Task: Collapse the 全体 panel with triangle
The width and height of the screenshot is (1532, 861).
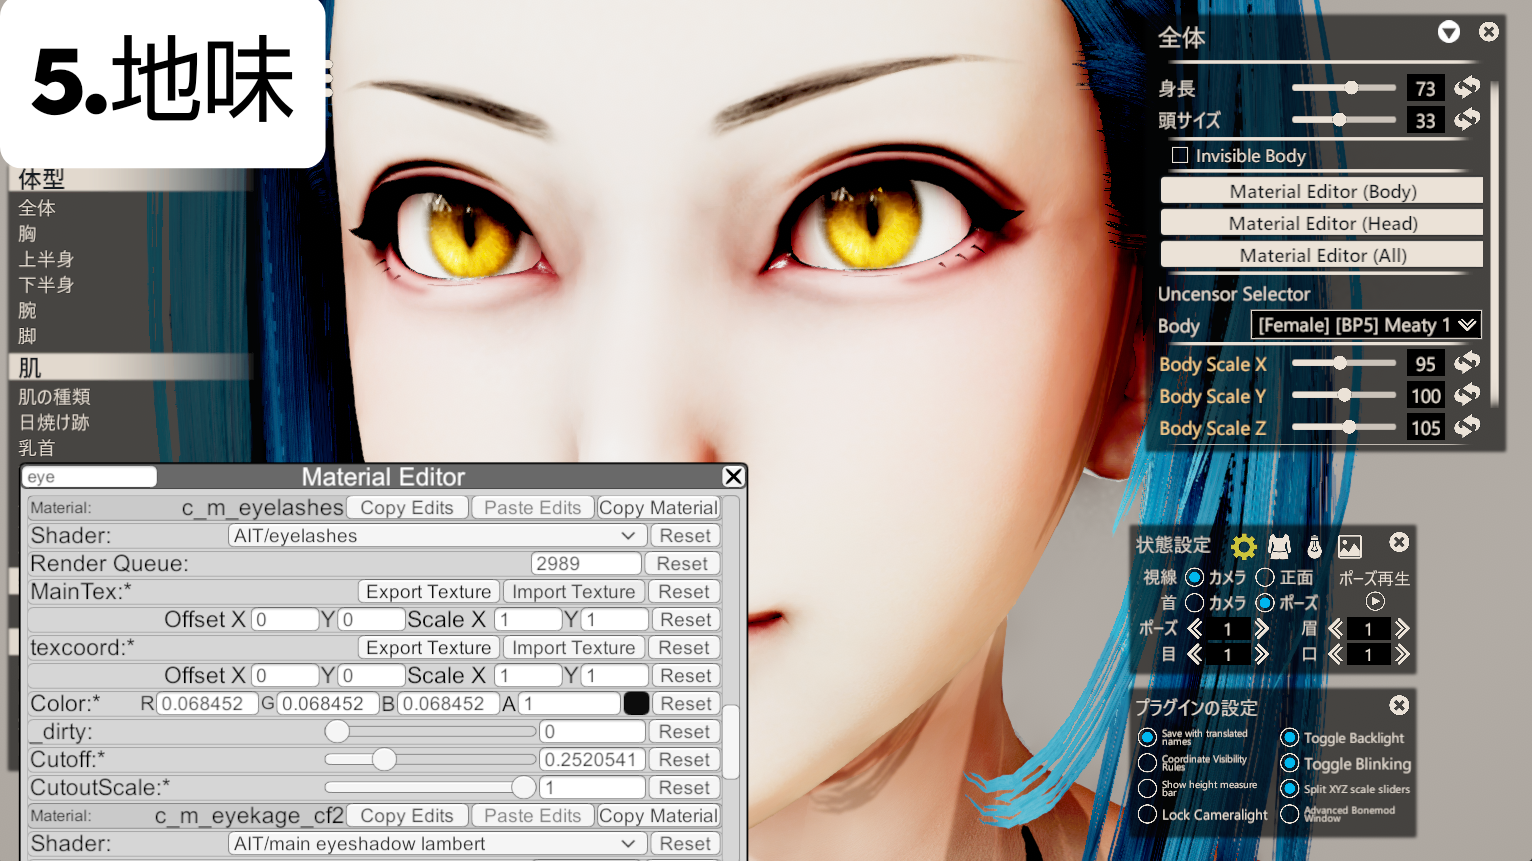Action: (x=1449, y=32)
